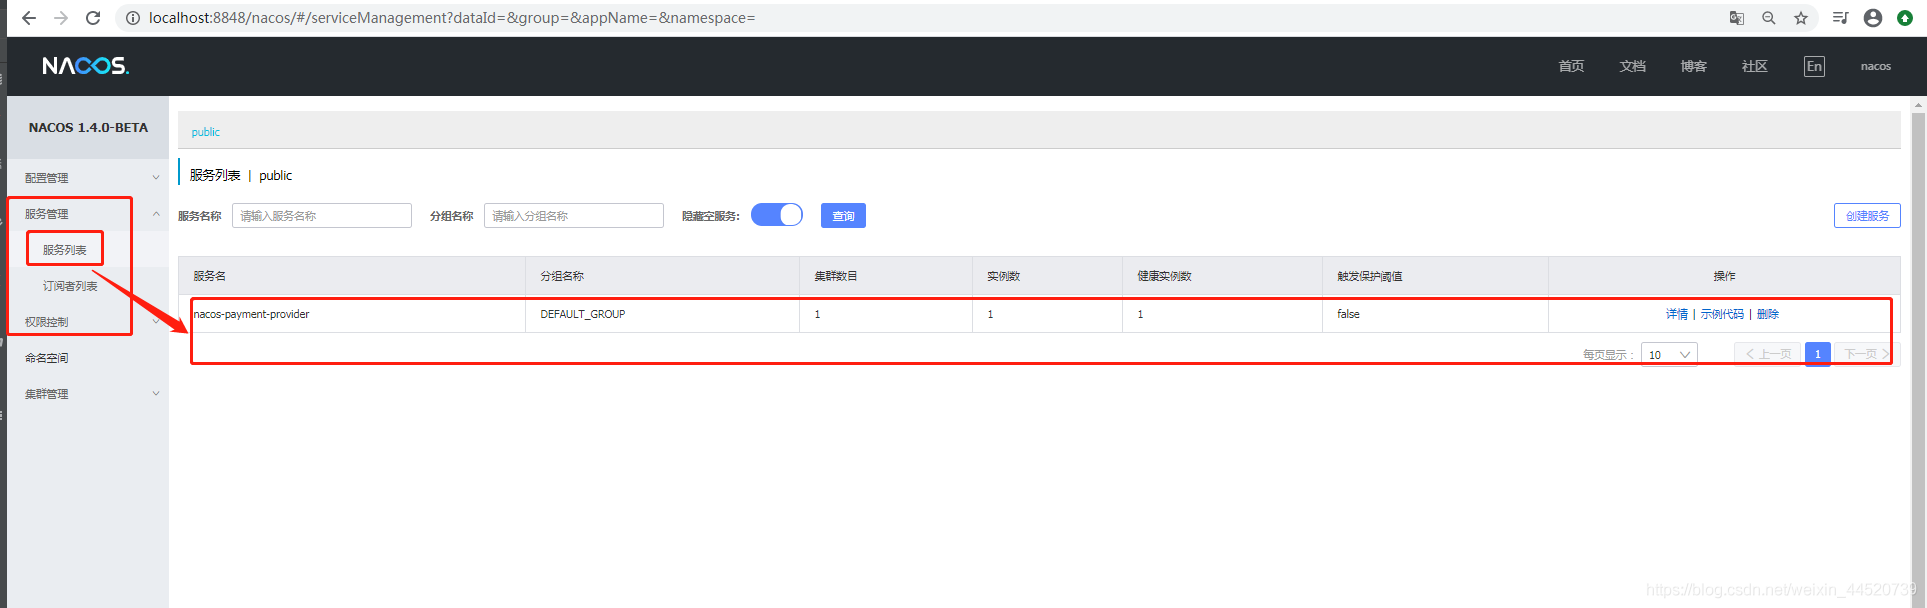Click the NACOS logo
Image resolution: width=1927 pixels, height=608 pixels.
(86, 66)
